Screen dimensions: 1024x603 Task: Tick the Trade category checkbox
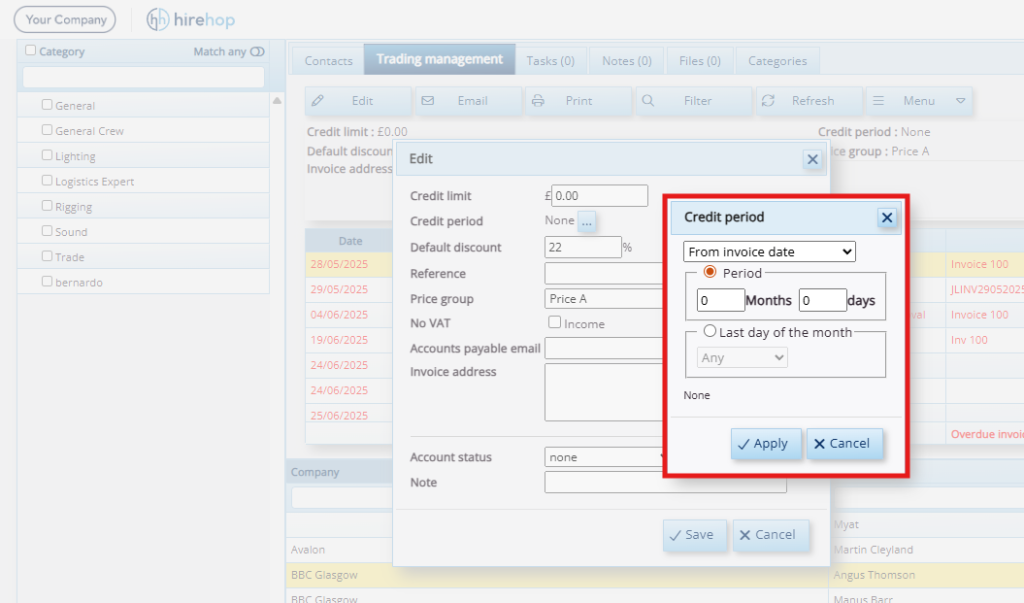coord(47,256)
